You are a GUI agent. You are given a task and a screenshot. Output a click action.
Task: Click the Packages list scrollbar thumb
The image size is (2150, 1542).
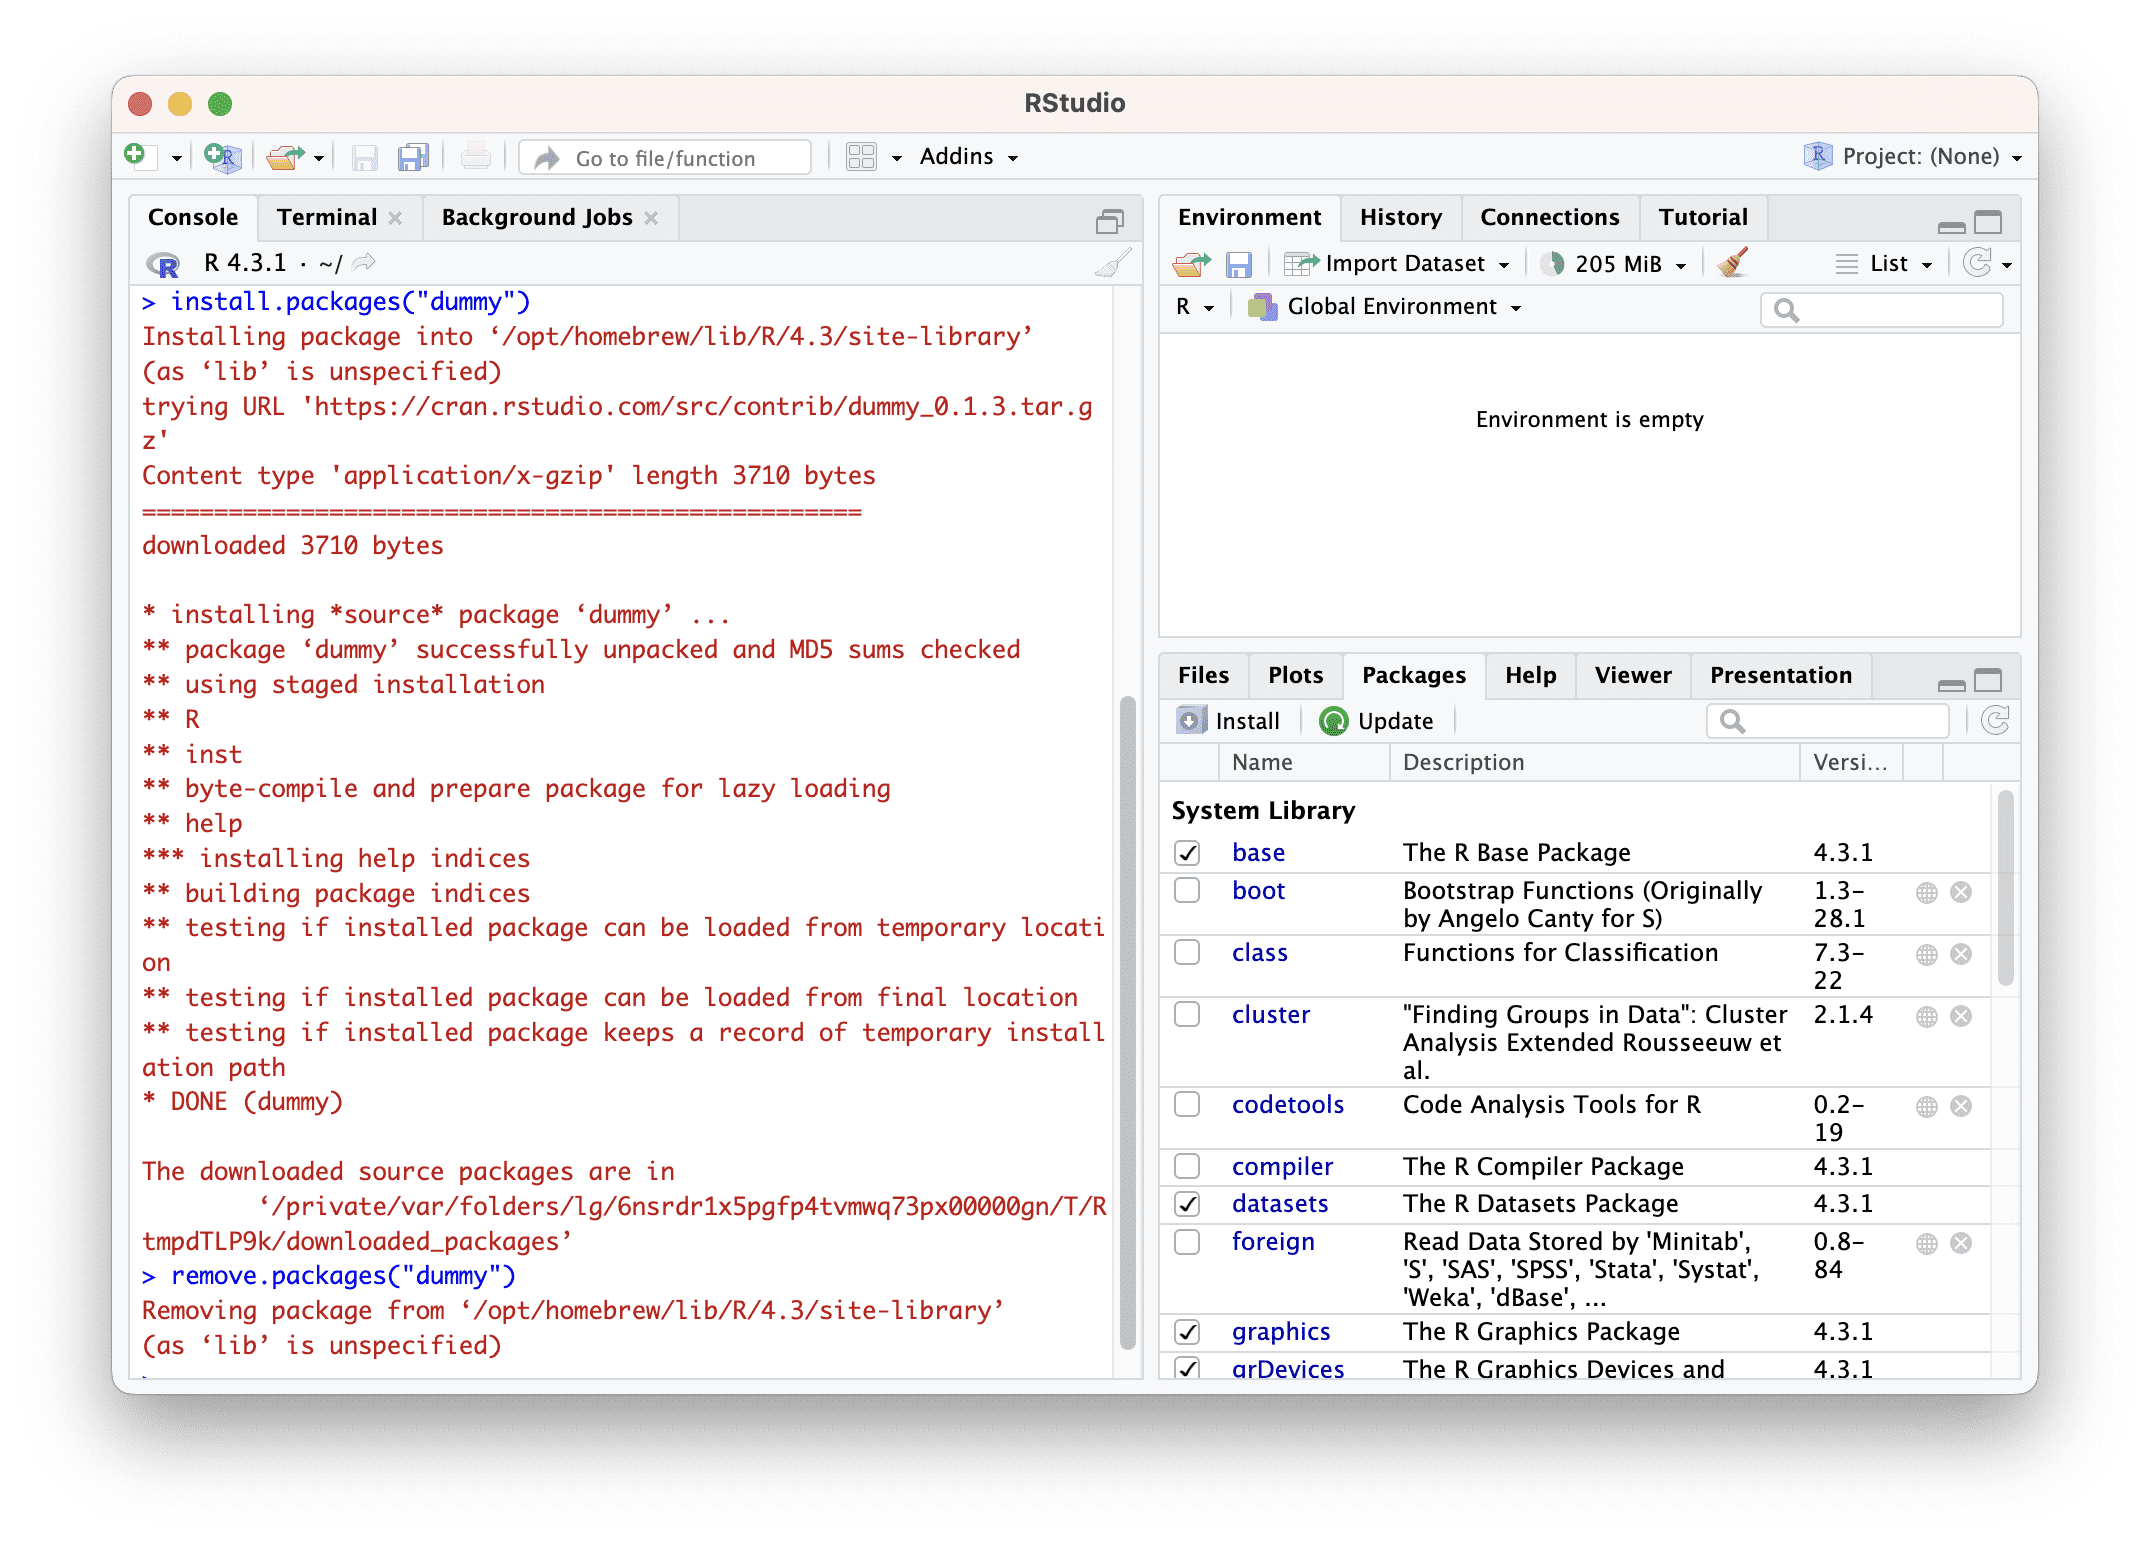(x=2005, y=888)
